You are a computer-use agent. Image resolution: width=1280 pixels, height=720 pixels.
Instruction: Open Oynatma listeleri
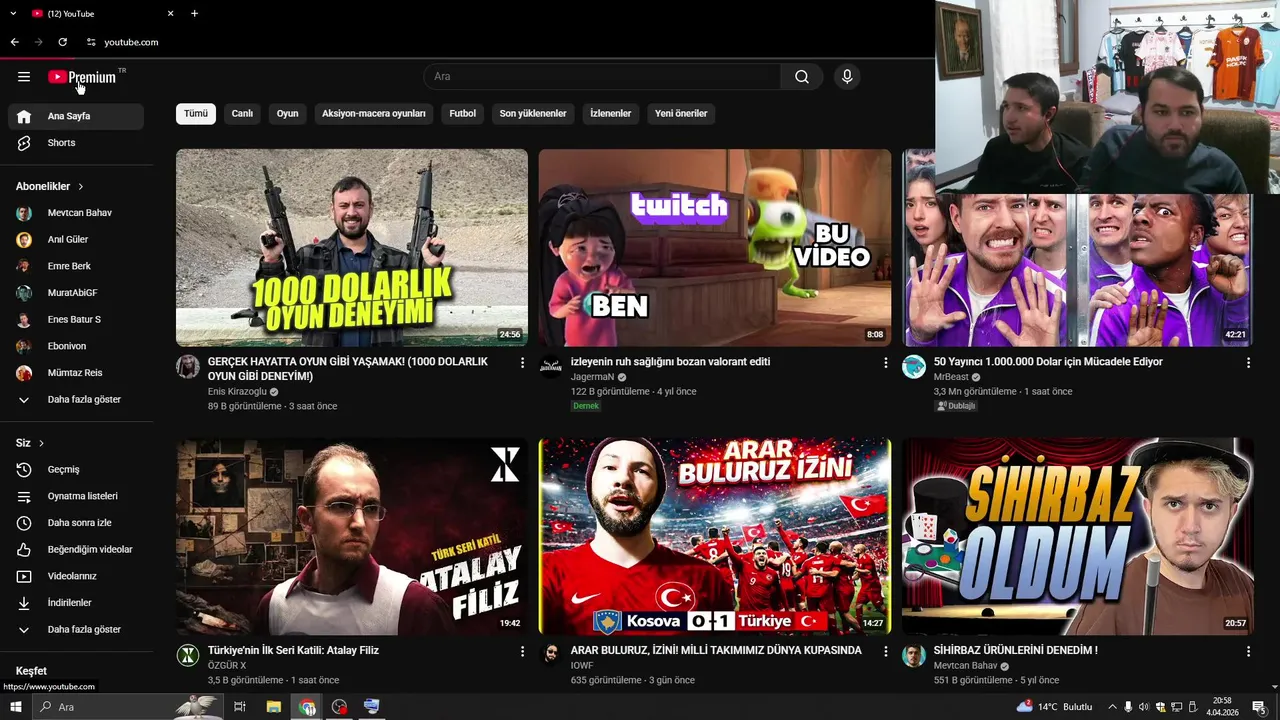point(76,496)
